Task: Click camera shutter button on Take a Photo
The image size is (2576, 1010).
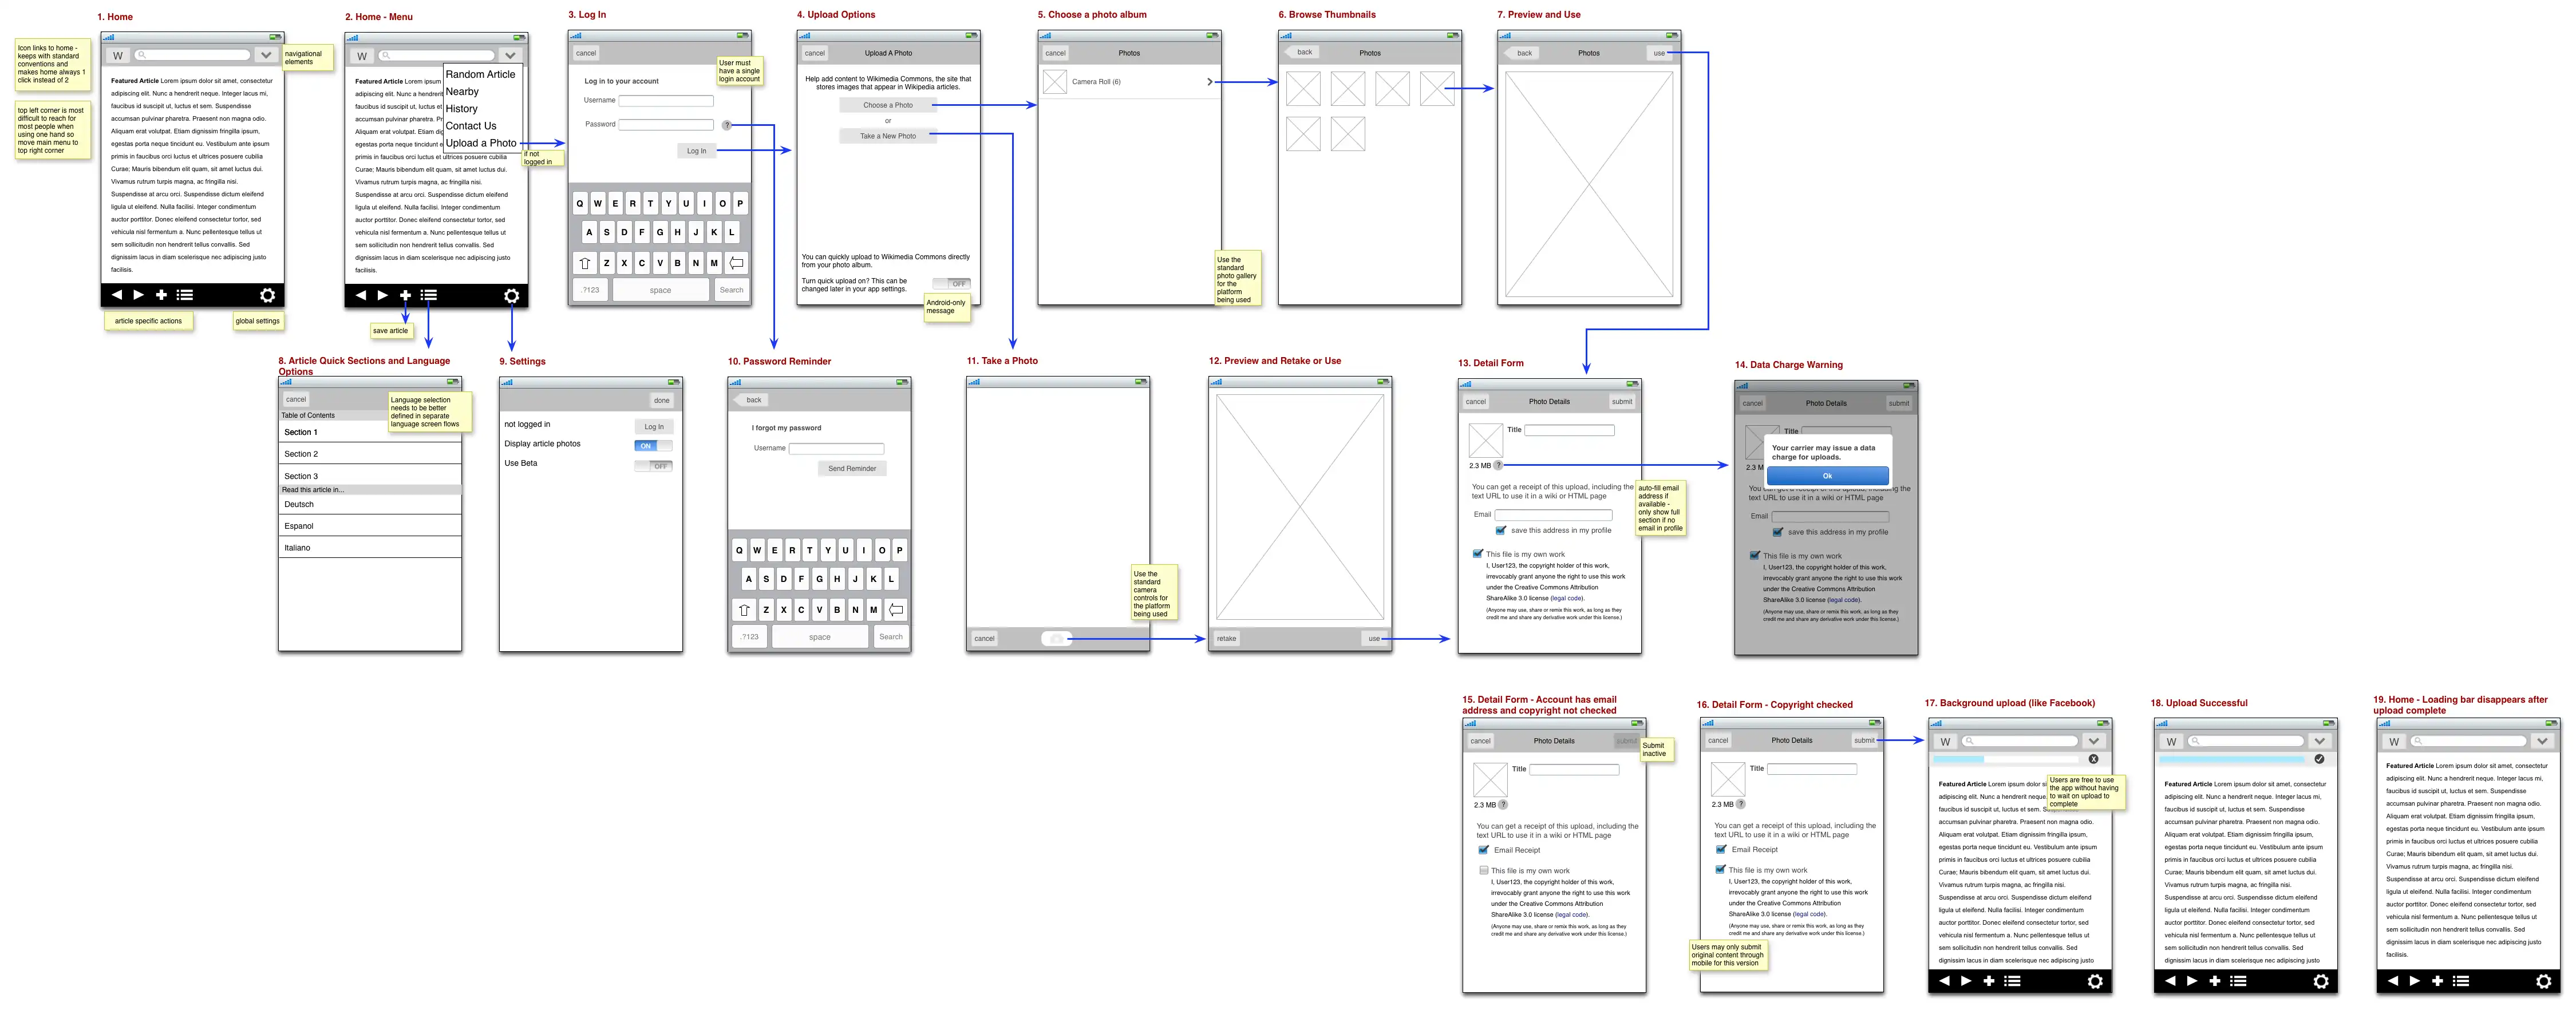Action: [1056, 638]
